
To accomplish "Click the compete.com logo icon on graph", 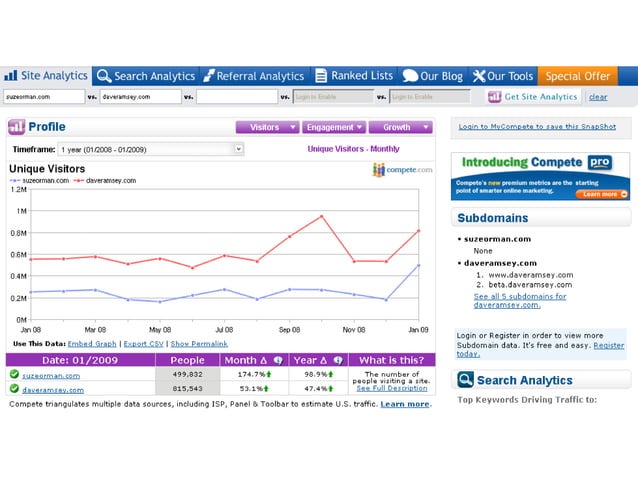I will coord(379,170).
